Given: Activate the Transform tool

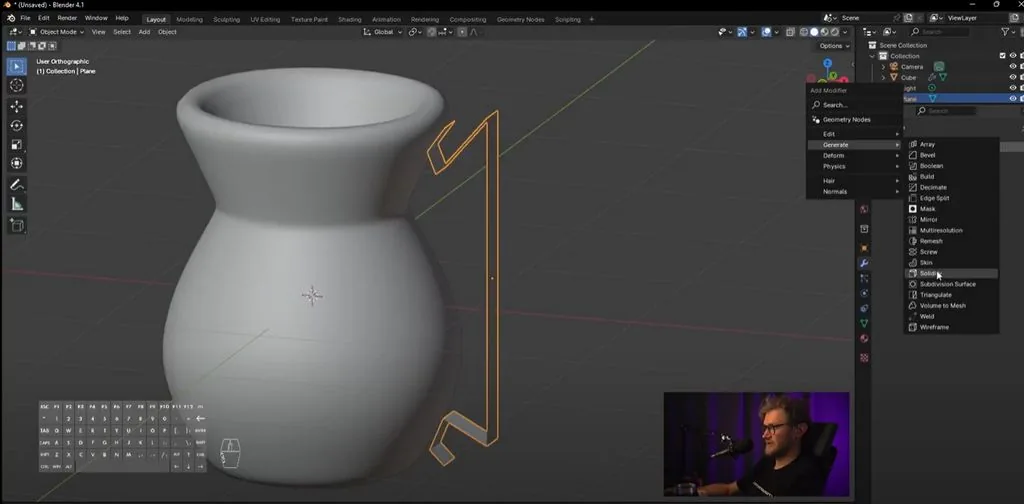Looking at the screenshot, I should coord(17,163).
